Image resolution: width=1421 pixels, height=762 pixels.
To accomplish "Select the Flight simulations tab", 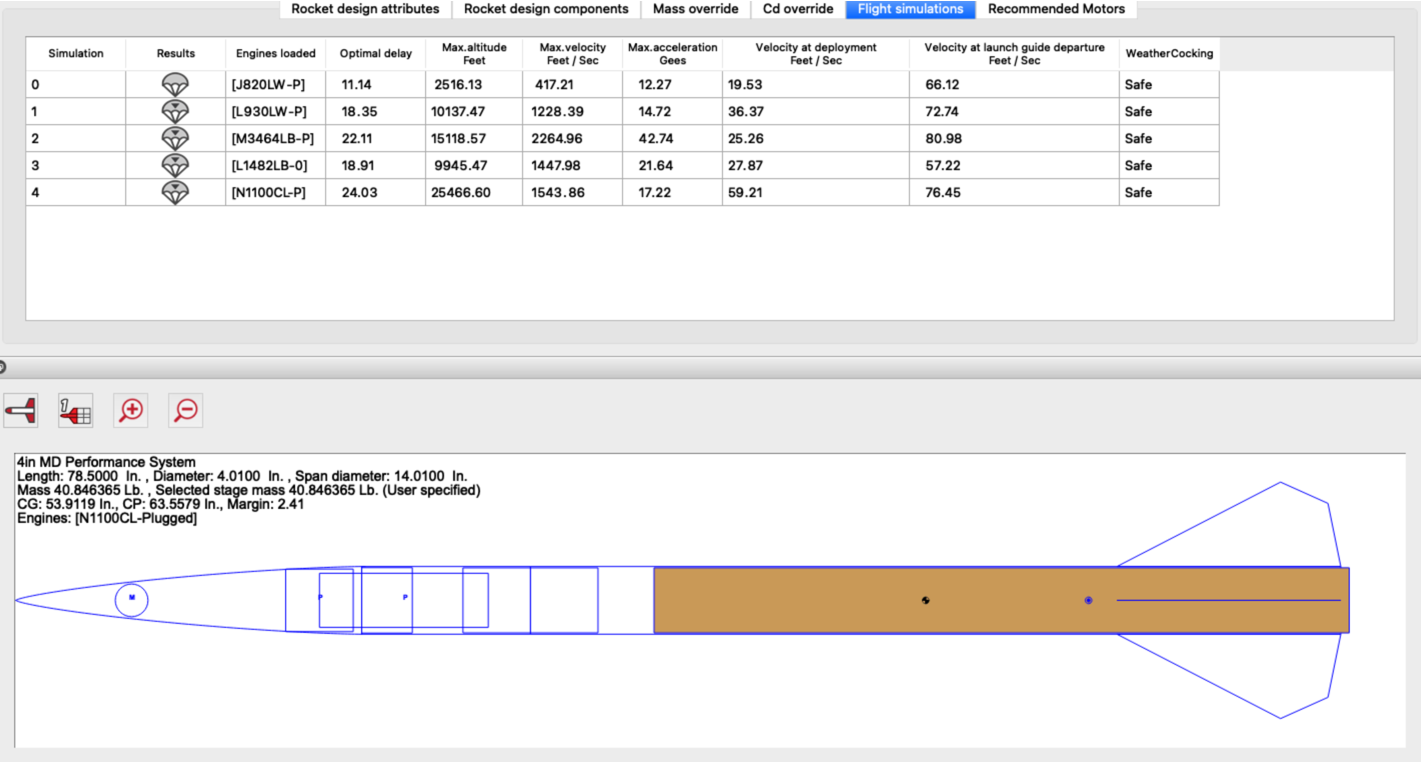I will (910, 9).
